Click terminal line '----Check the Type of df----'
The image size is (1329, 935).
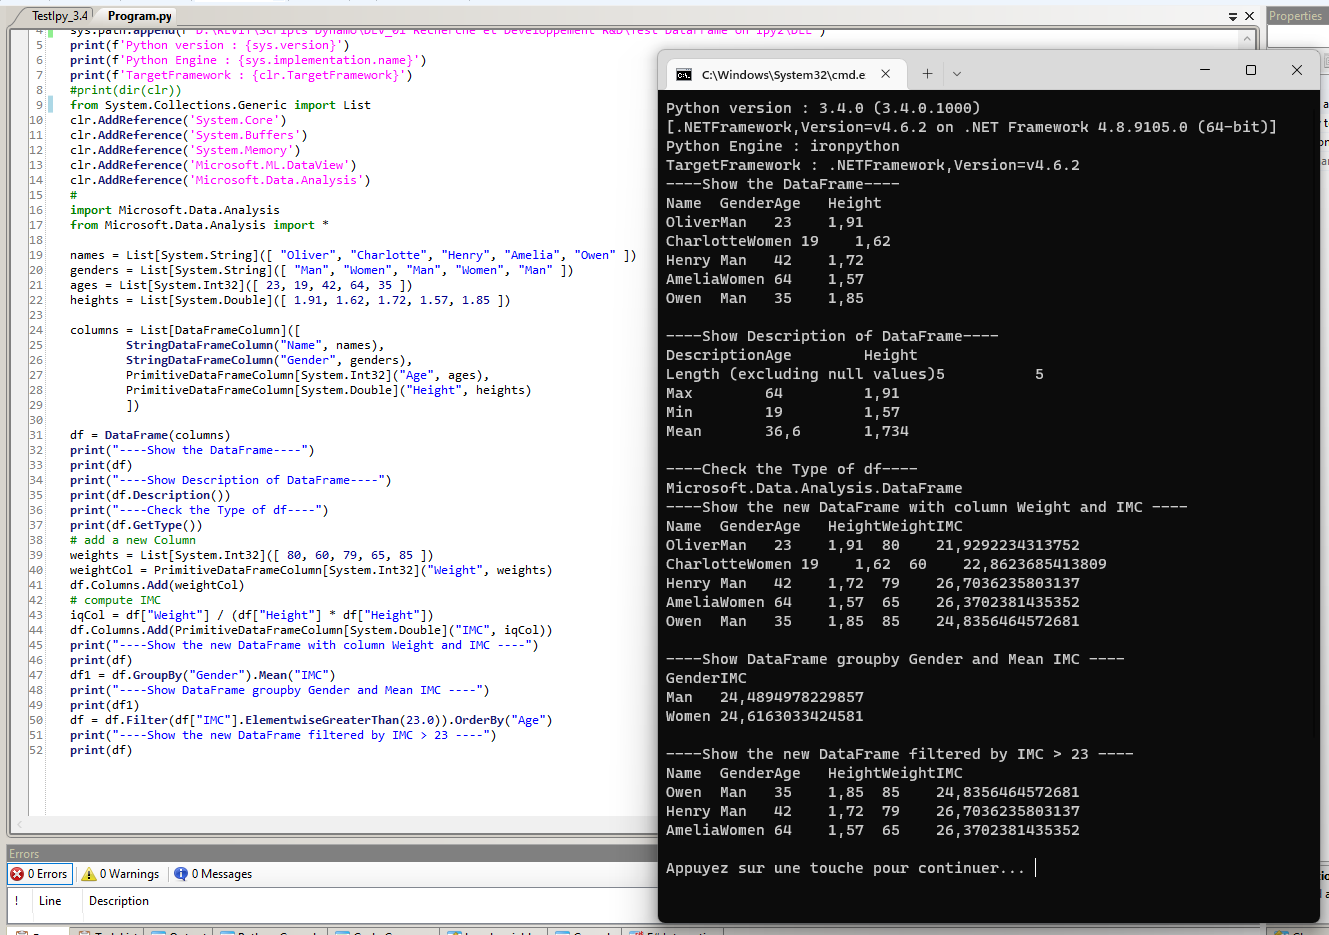(792, 469)
